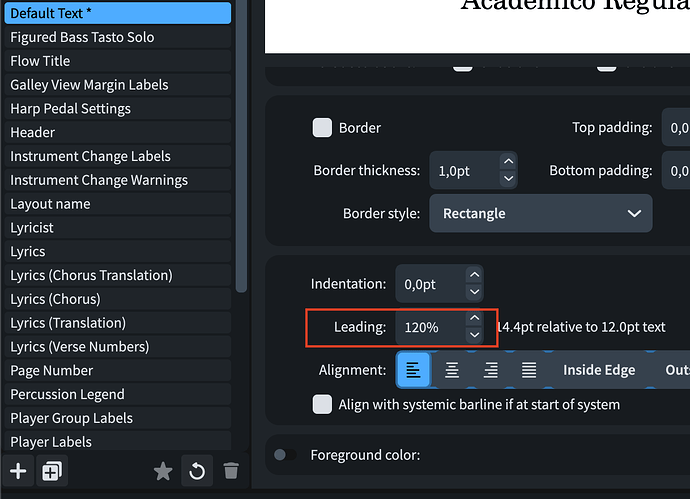Enable the Border checkbox

tap(322, 128)
